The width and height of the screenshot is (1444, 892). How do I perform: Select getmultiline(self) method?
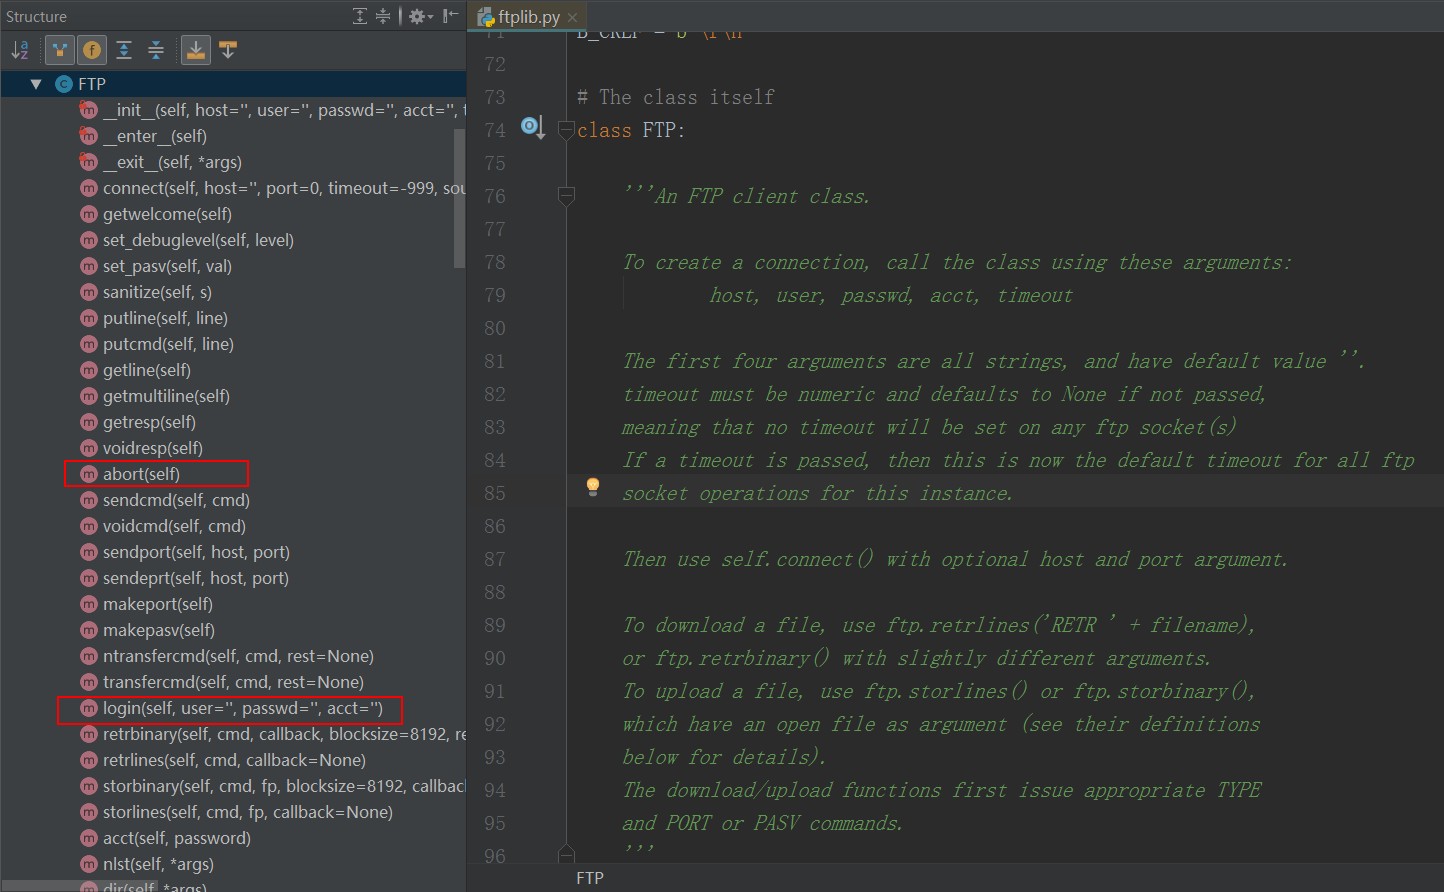[x=166, y=396]
